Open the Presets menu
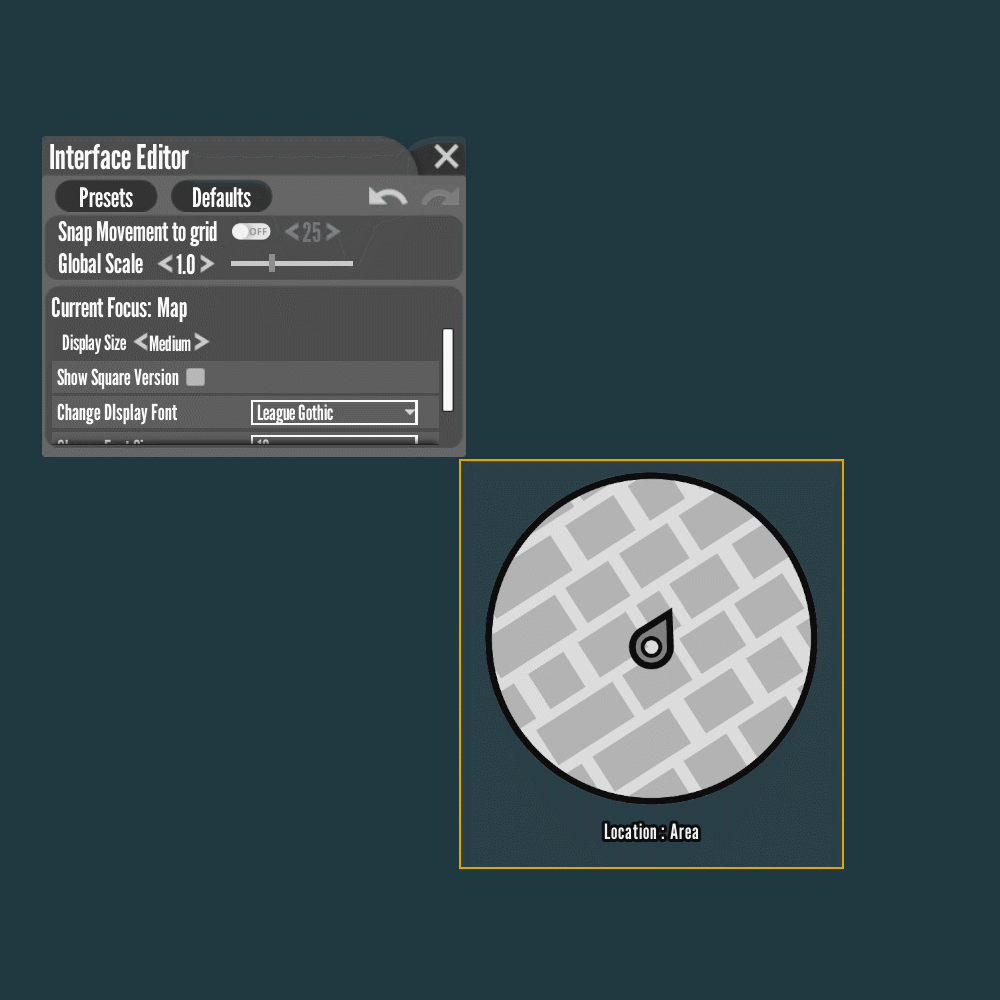The height and width of the screenshot is (1000, 1000). (x=106, y=197)
